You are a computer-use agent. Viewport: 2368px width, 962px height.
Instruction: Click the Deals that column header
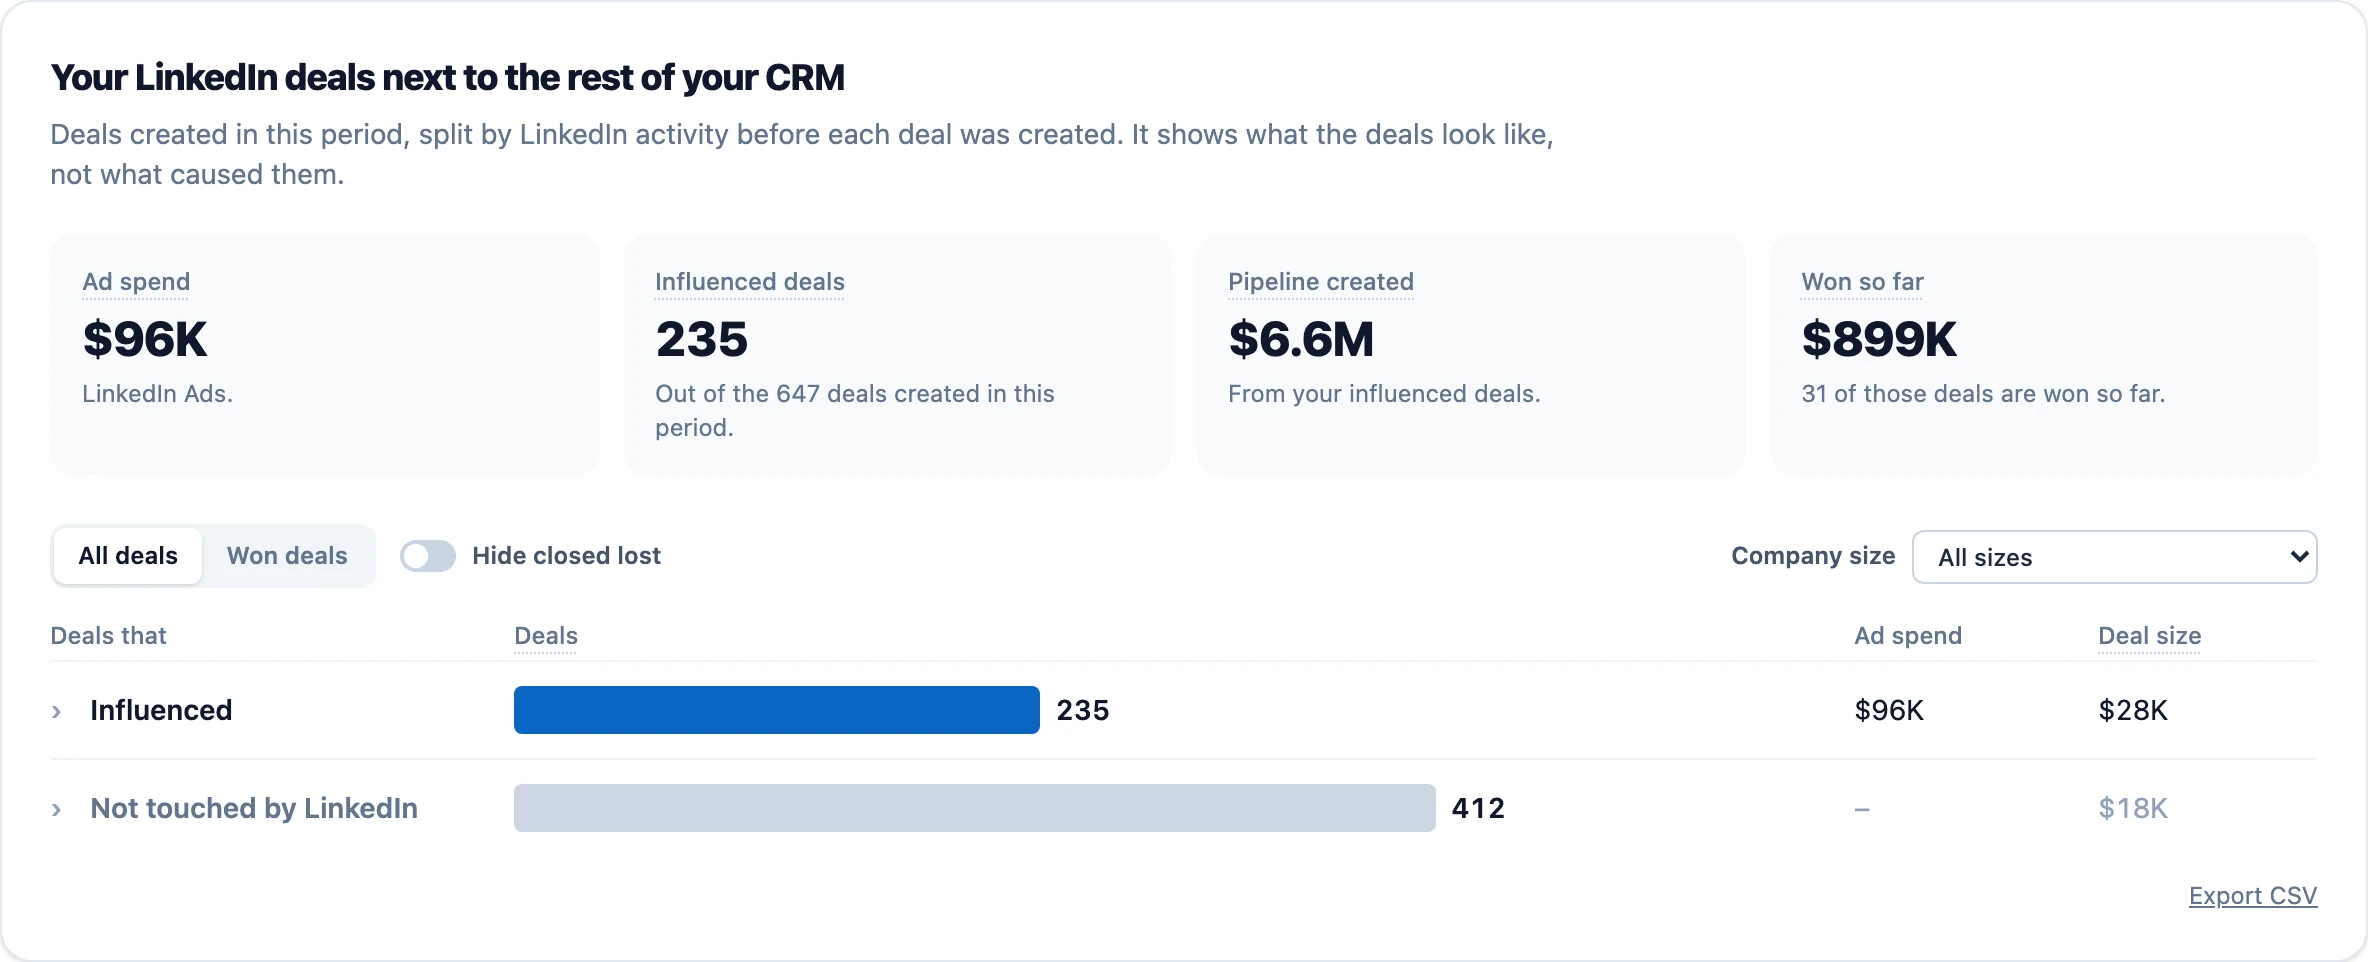click(x=108, y=636)
